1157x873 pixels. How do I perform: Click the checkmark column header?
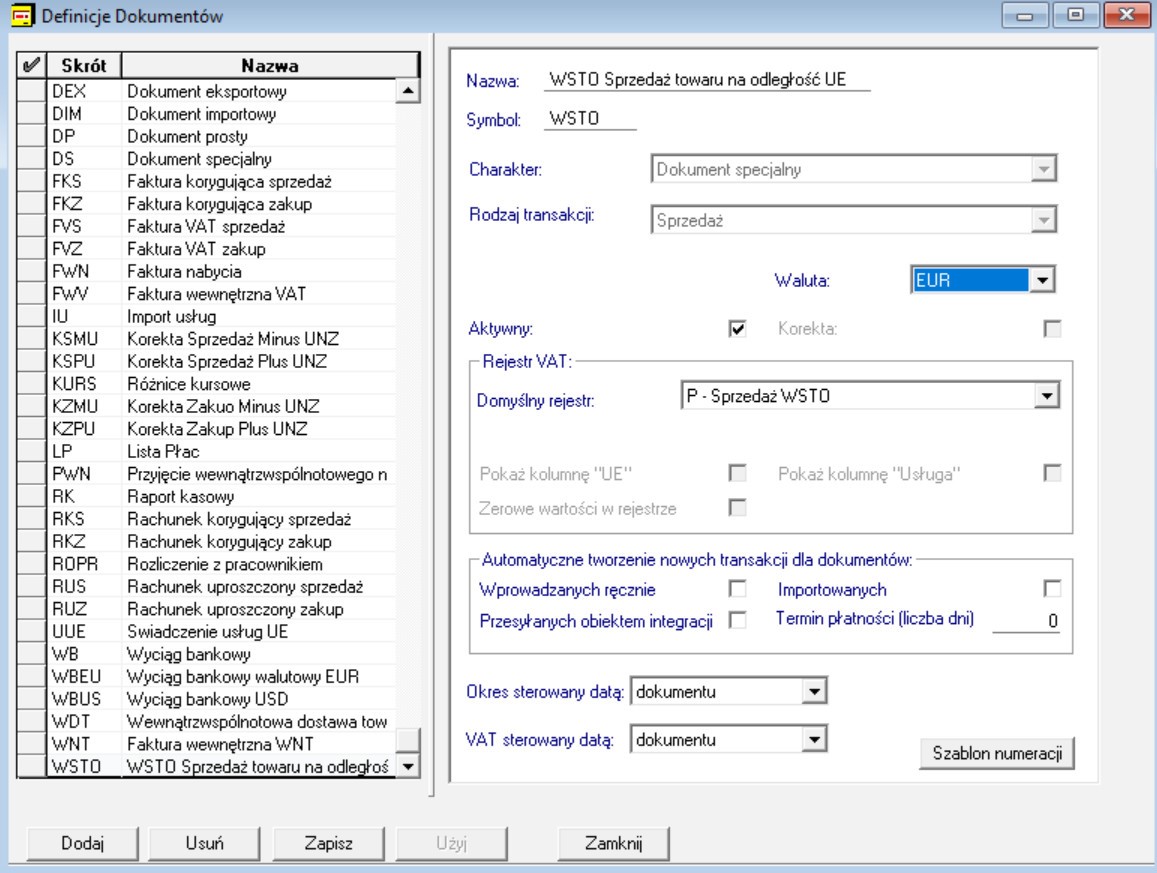coord(32,66)
